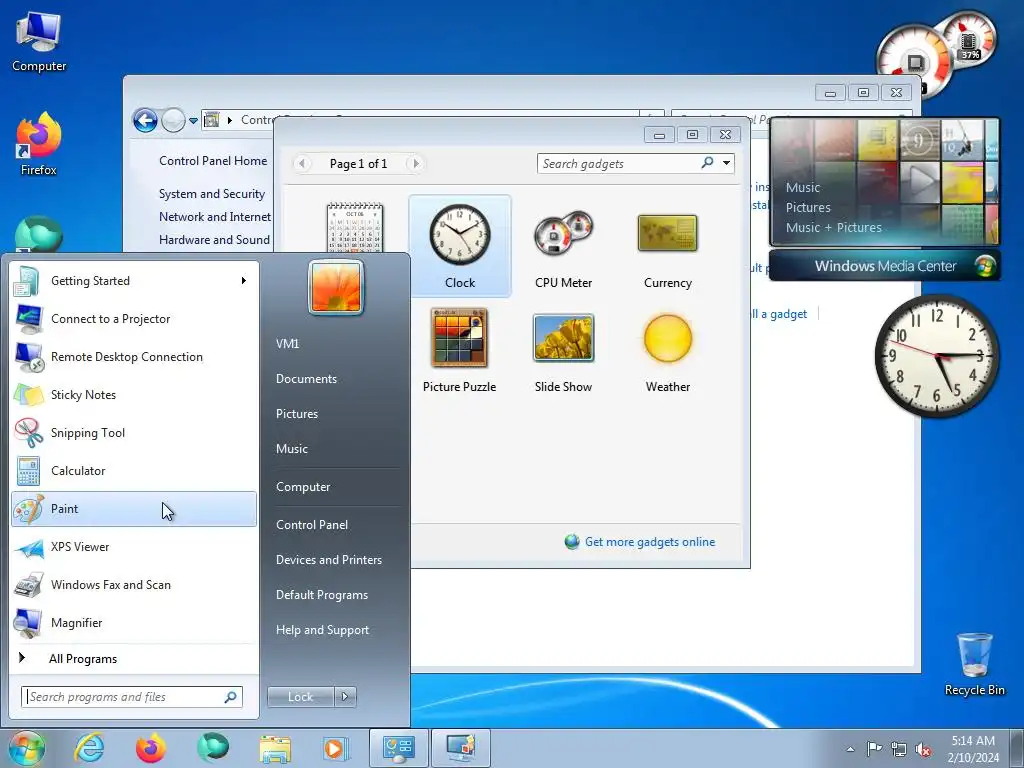
Task: Launch Connect to a Projector
Action: [x=134, y=319]
